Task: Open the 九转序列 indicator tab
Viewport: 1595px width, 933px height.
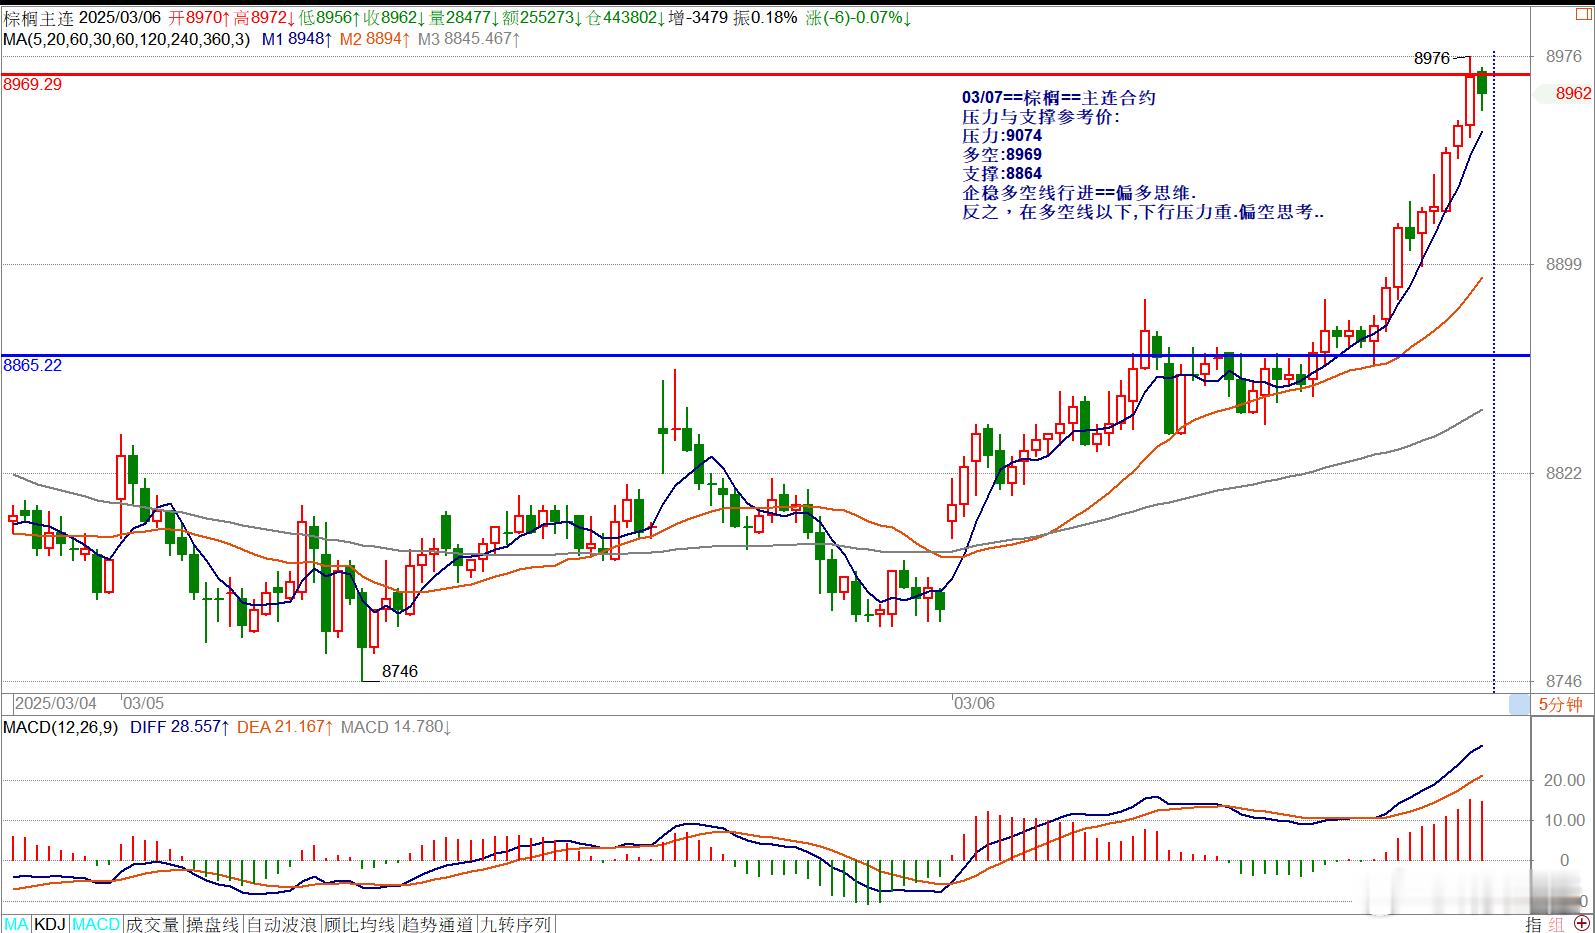Action: pyautogui.click(x=516, y=924)
